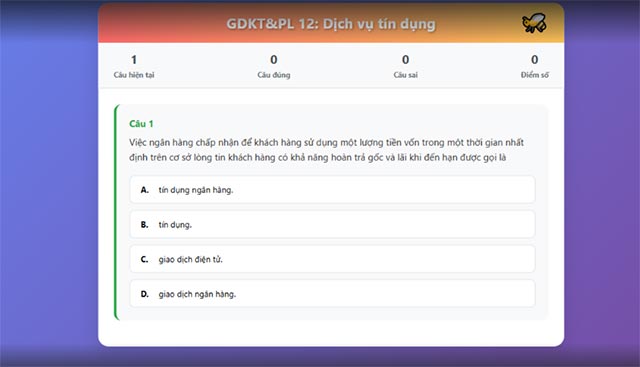Click the number 1 above 'Câu hiện tại'
640x367 pixels.
click(134, 60)
